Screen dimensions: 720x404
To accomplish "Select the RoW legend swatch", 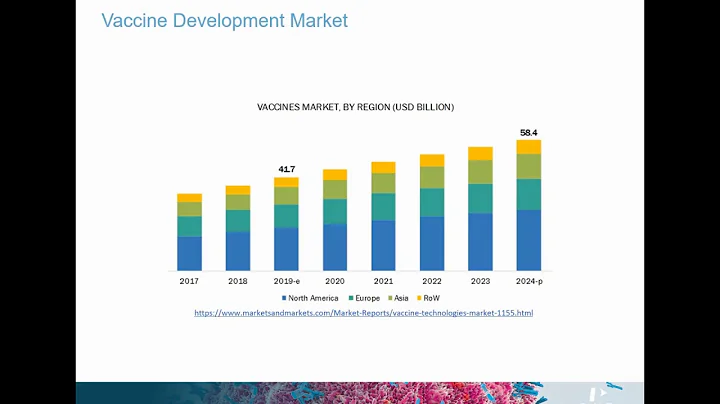I will 419,298.
